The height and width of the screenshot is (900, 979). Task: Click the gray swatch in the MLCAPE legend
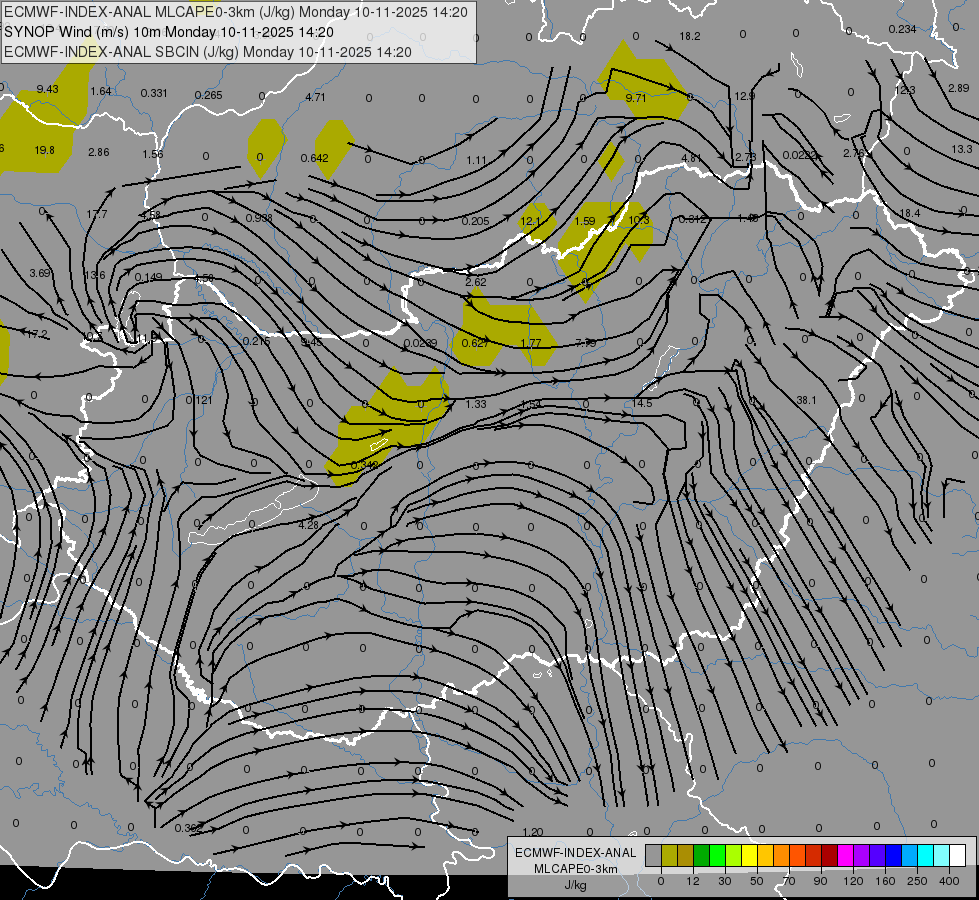tap(653, 855)
